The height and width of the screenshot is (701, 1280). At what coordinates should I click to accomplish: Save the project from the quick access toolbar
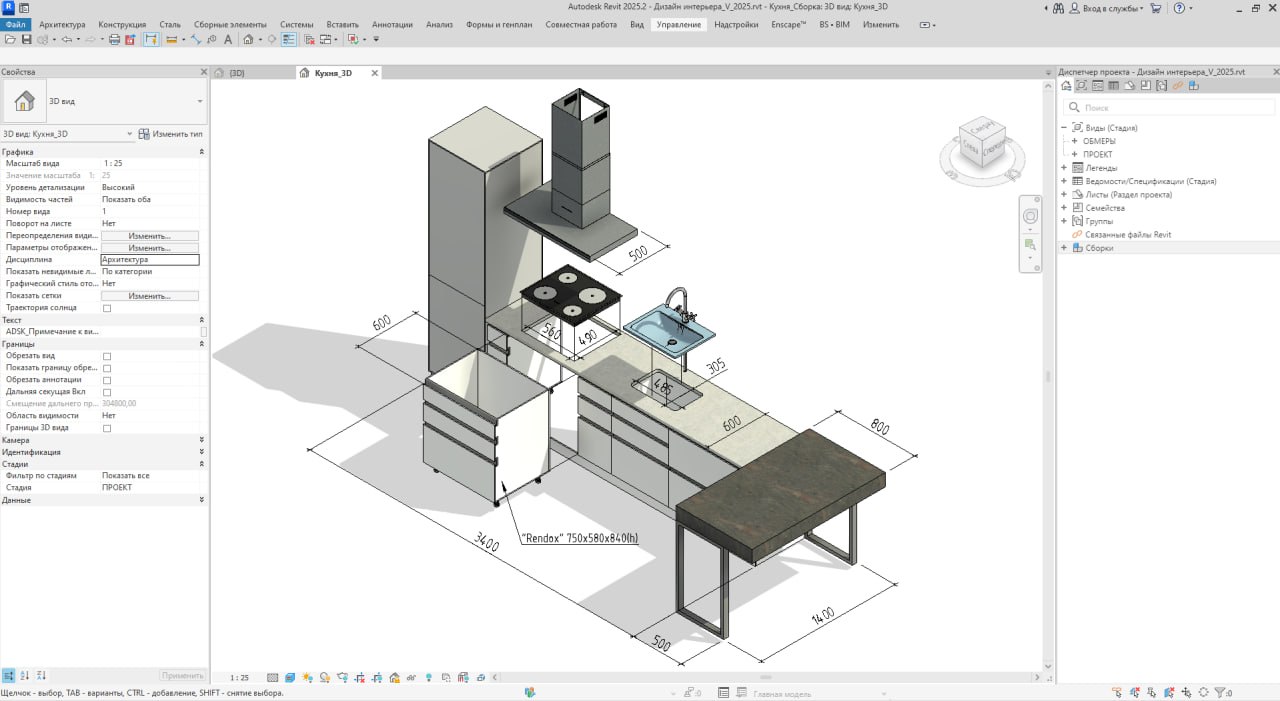pyautogui.click(x=27, y=39)
